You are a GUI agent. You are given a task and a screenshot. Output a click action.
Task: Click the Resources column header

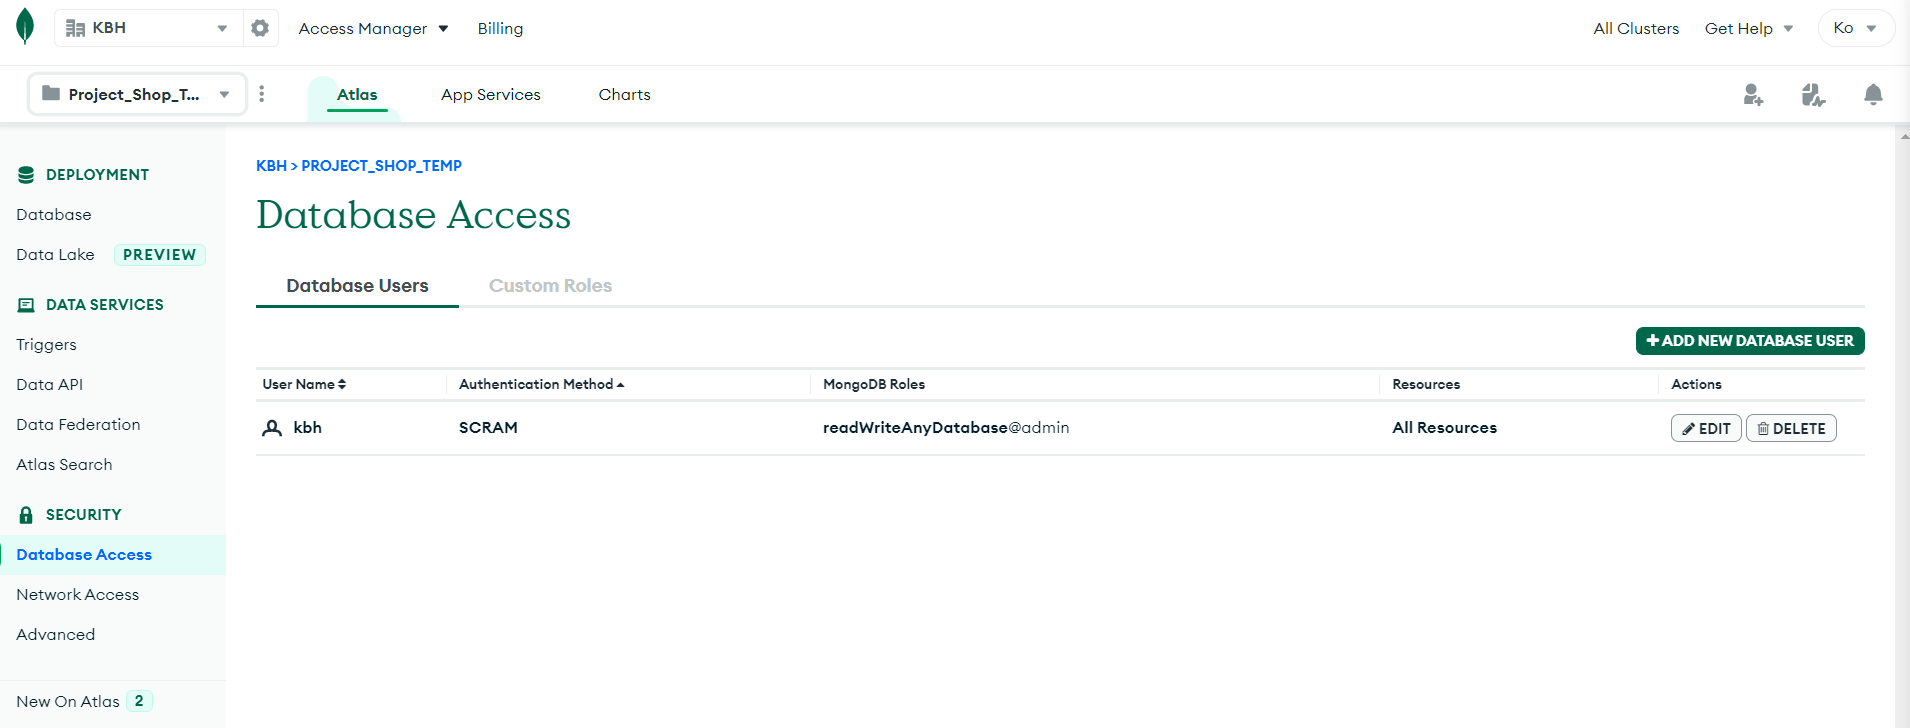tap(1426, 384)
